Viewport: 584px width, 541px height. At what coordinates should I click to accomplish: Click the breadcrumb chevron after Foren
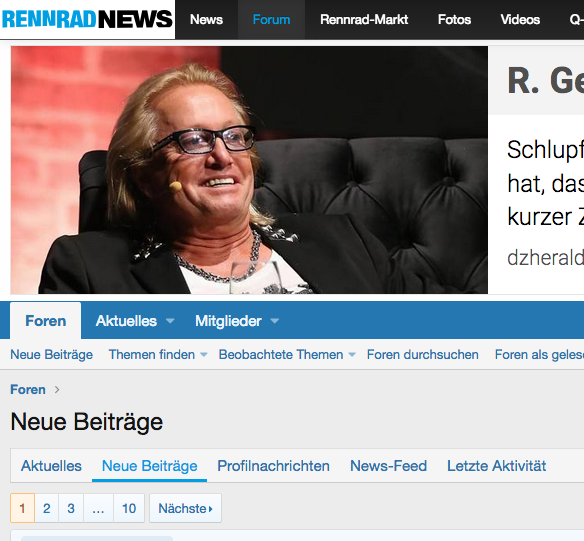point(57,390)
